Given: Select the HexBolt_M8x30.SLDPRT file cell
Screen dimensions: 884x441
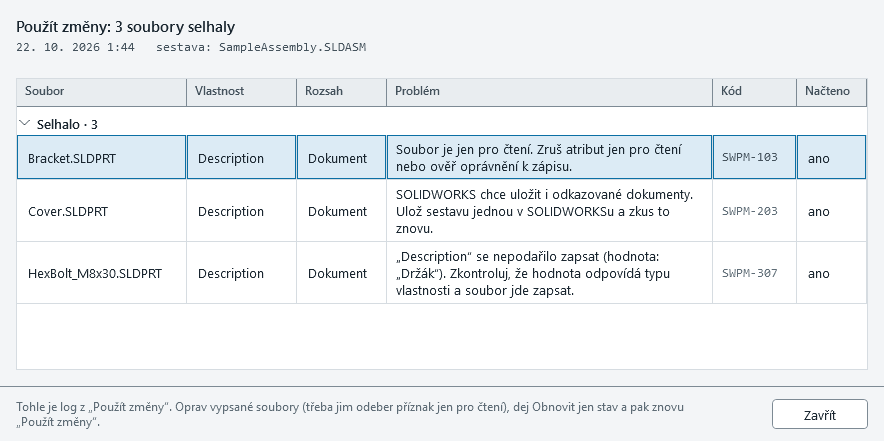Looking at the screenshot, I should coord(101,273).
